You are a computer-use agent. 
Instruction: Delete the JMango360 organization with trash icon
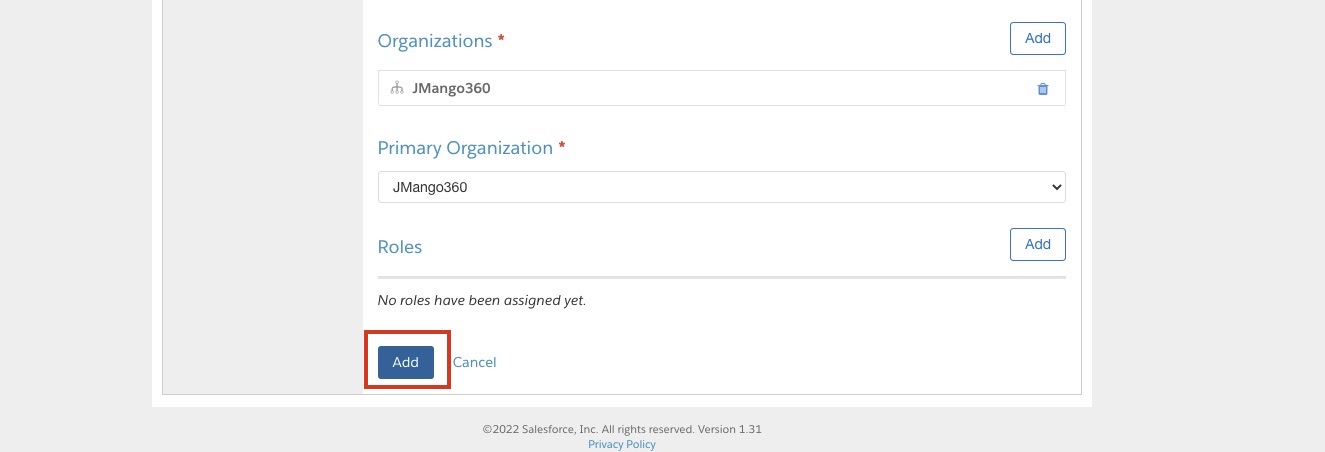[x=1043, y=89]
